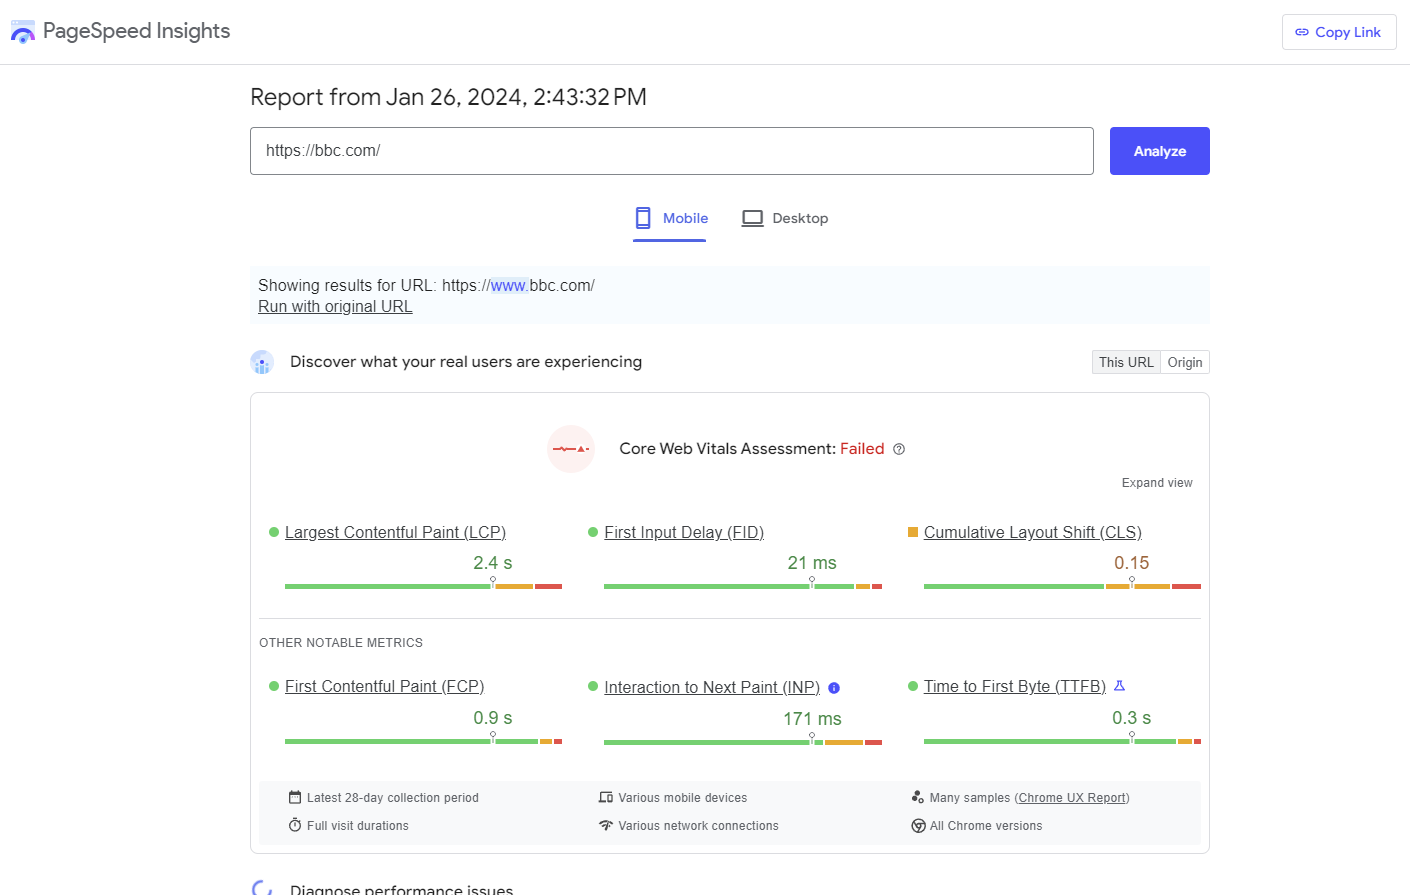
Task: Click the link icon in Copy Link button
Action: (1301, 32)
